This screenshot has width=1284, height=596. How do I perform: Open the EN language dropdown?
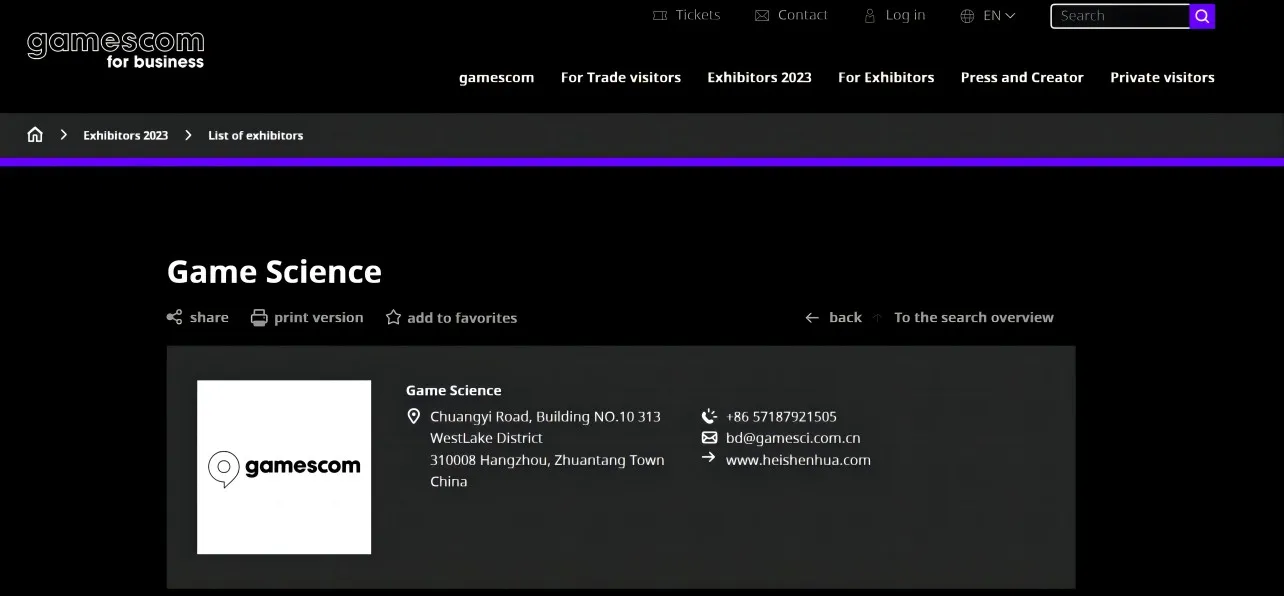999,15
